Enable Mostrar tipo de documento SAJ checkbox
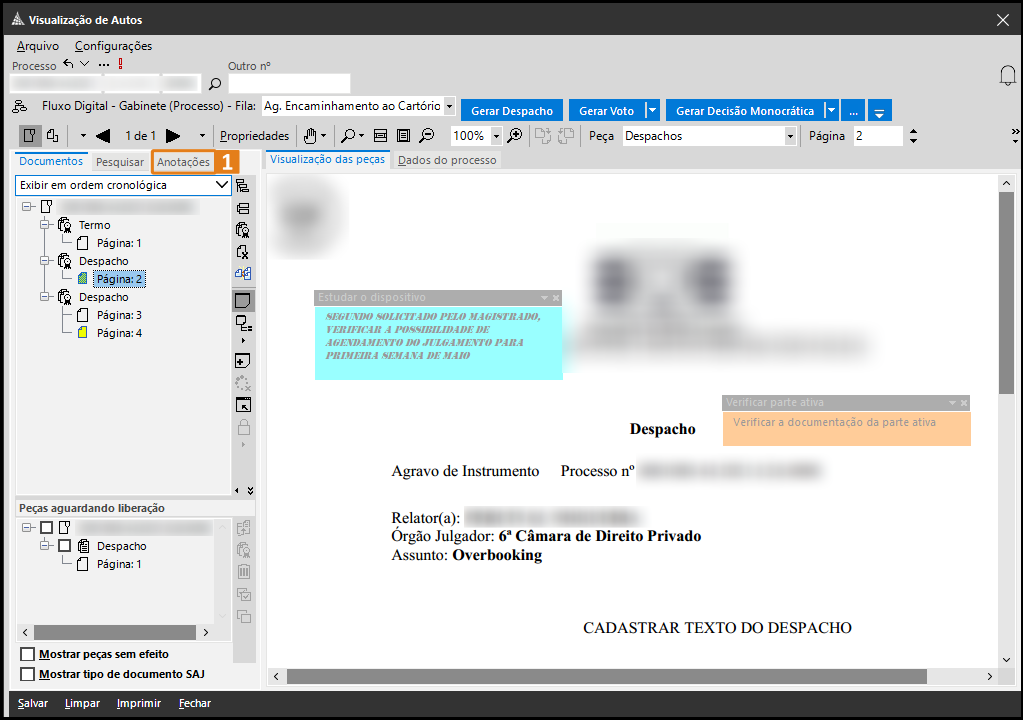This screenshot has height=720, width=1023. pos(27,674)
